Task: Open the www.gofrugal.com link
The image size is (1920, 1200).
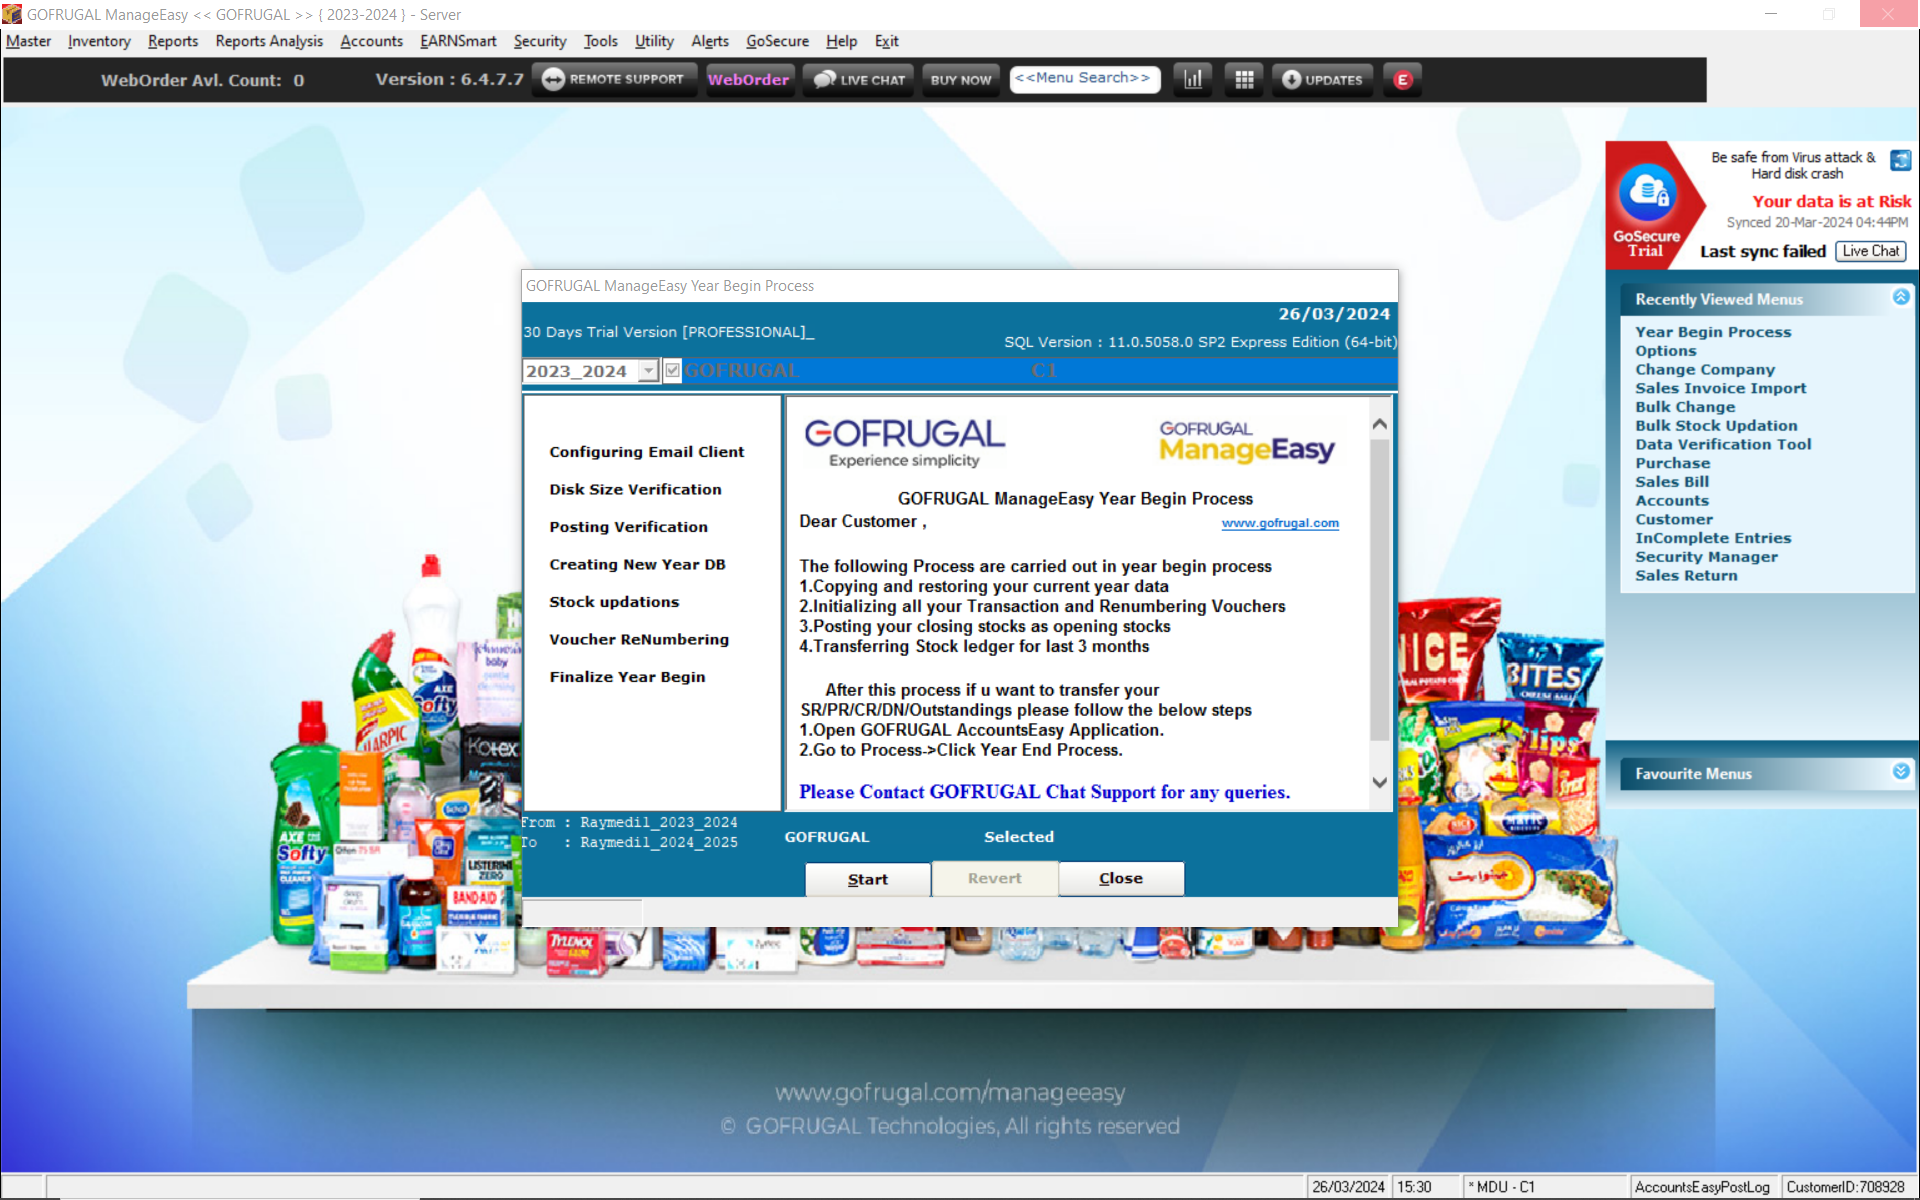Action: pos(1279,523)
